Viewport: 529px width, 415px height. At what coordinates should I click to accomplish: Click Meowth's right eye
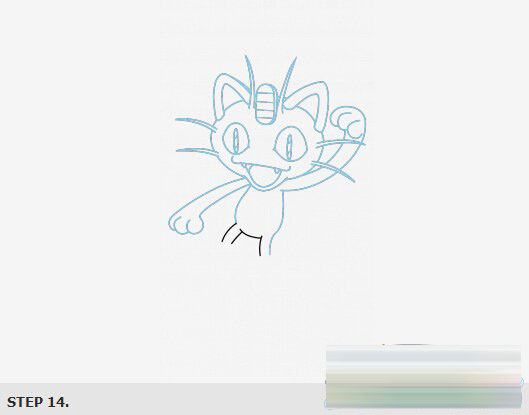pos(290,143)
